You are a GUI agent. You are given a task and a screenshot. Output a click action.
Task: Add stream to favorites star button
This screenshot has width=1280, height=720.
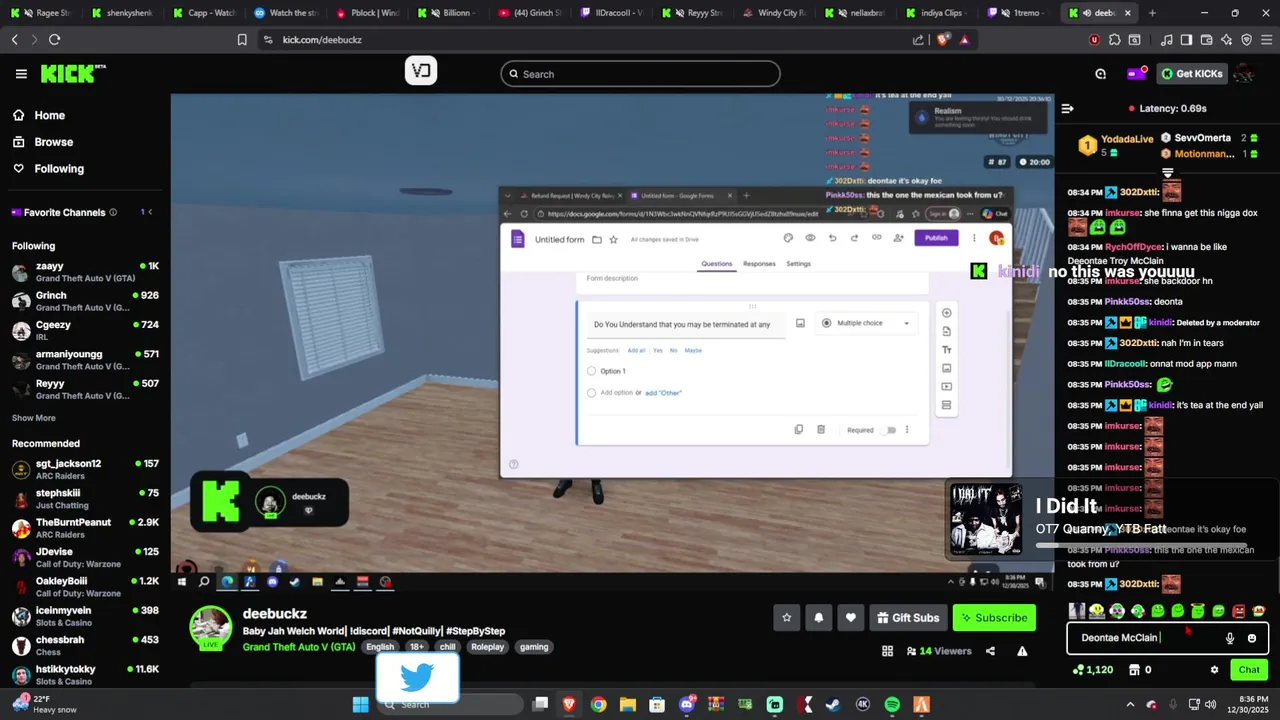pos(787,618)
